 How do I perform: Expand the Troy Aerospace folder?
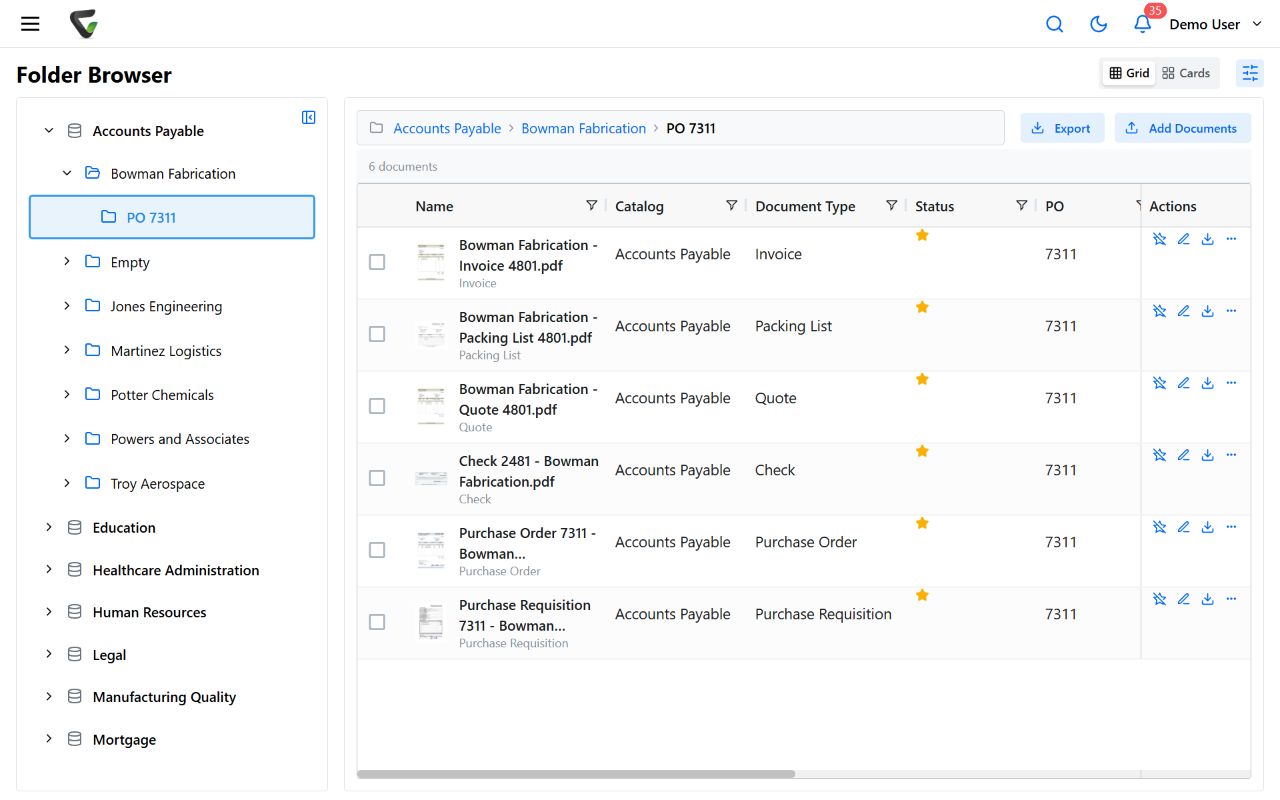tap(67, 483)
